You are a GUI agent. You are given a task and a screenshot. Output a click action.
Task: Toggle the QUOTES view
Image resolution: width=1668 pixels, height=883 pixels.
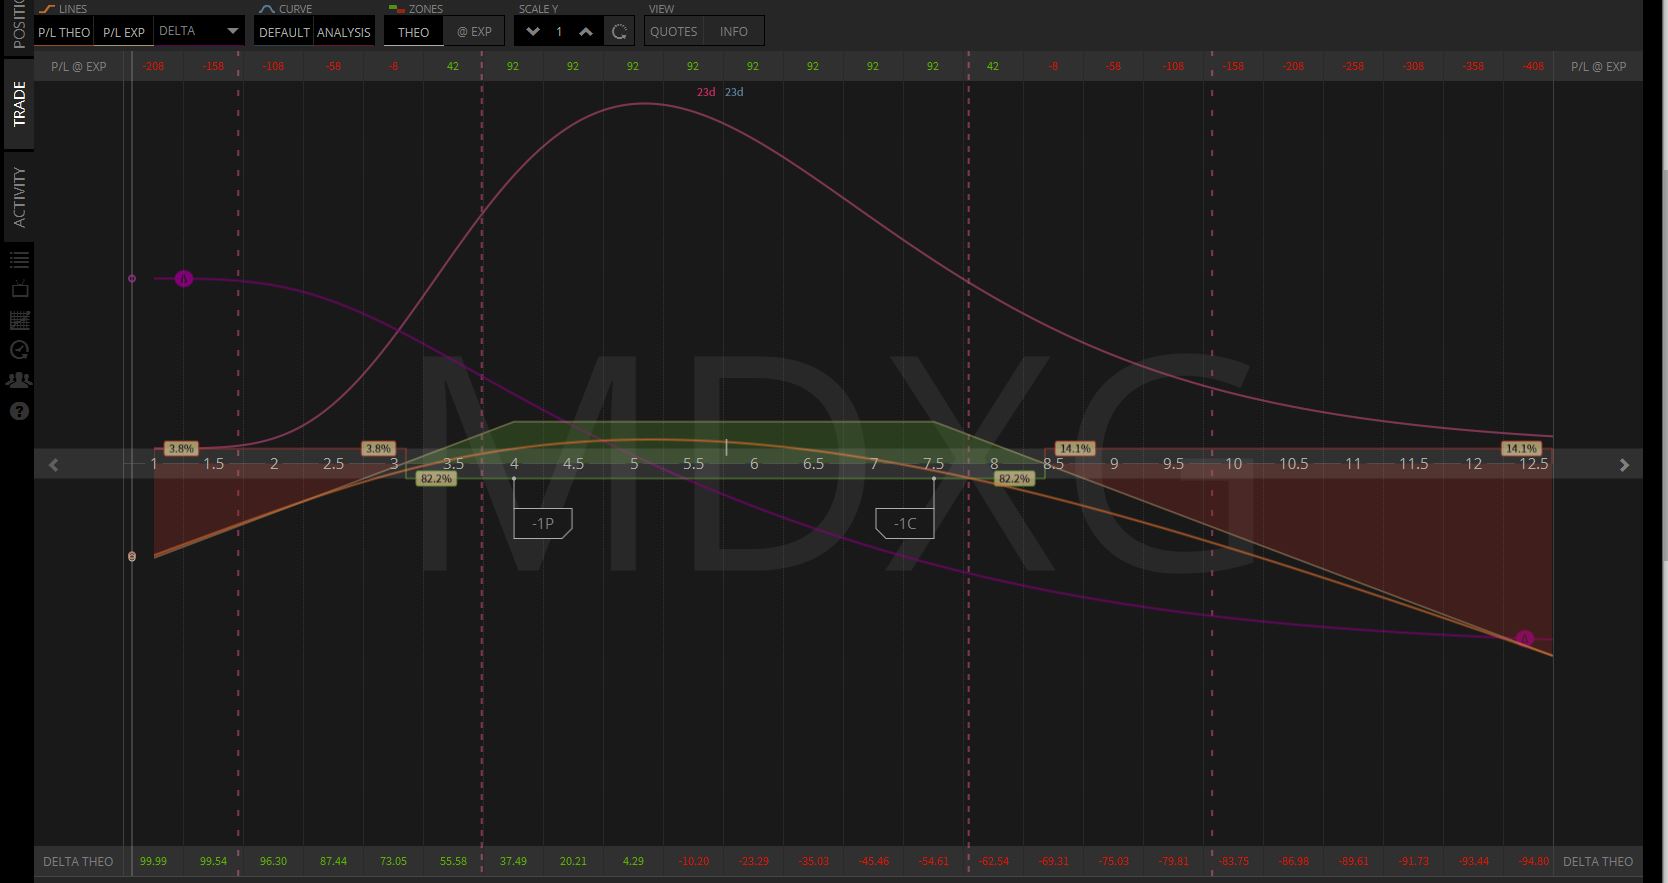pos(674,32)
